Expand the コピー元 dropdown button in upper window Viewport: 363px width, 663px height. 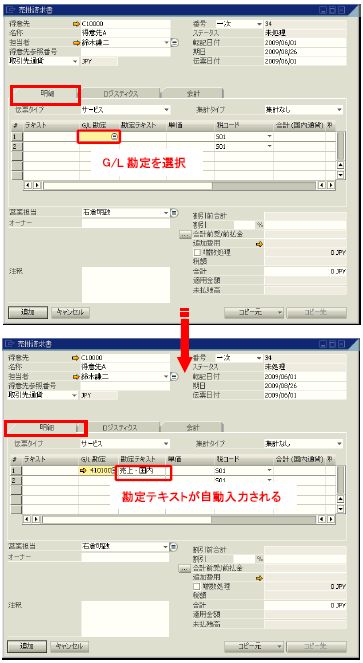(279, 312)
